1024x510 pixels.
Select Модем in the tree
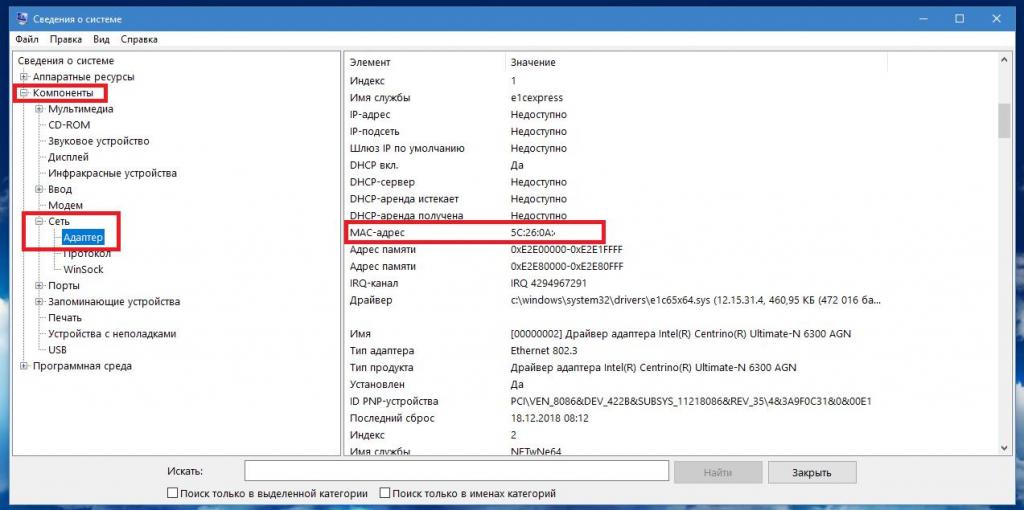tap(65, 205)
